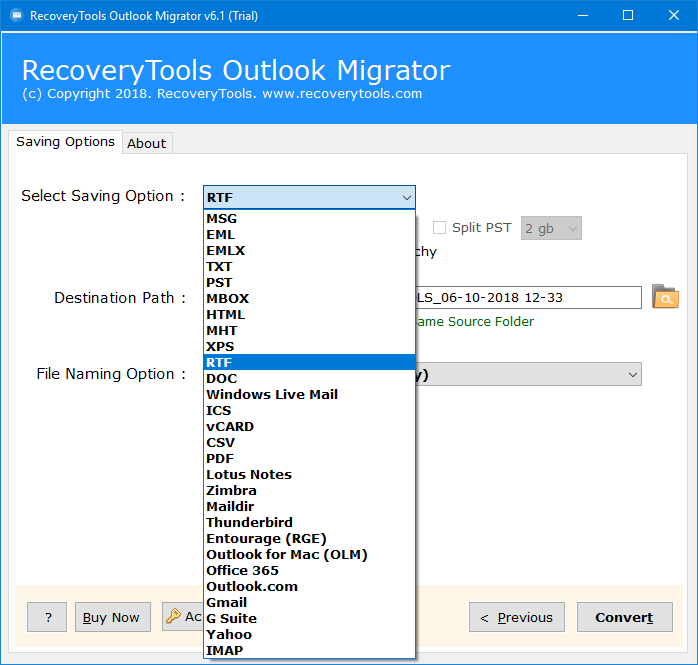Click the Buy Now button
698x665 pixels.
coord(113,617)
